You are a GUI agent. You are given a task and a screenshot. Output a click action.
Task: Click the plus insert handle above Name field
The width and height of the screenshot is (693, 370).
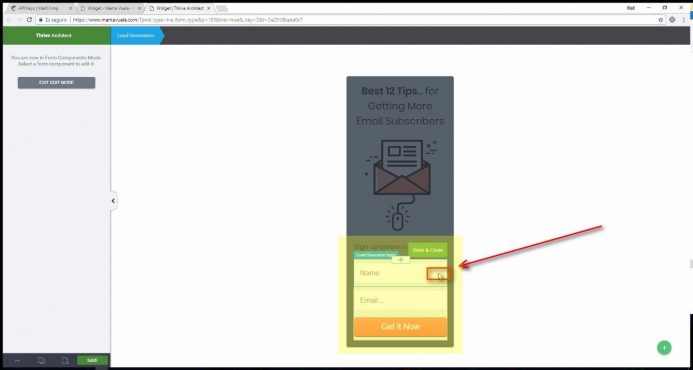(x=400, y=260)
